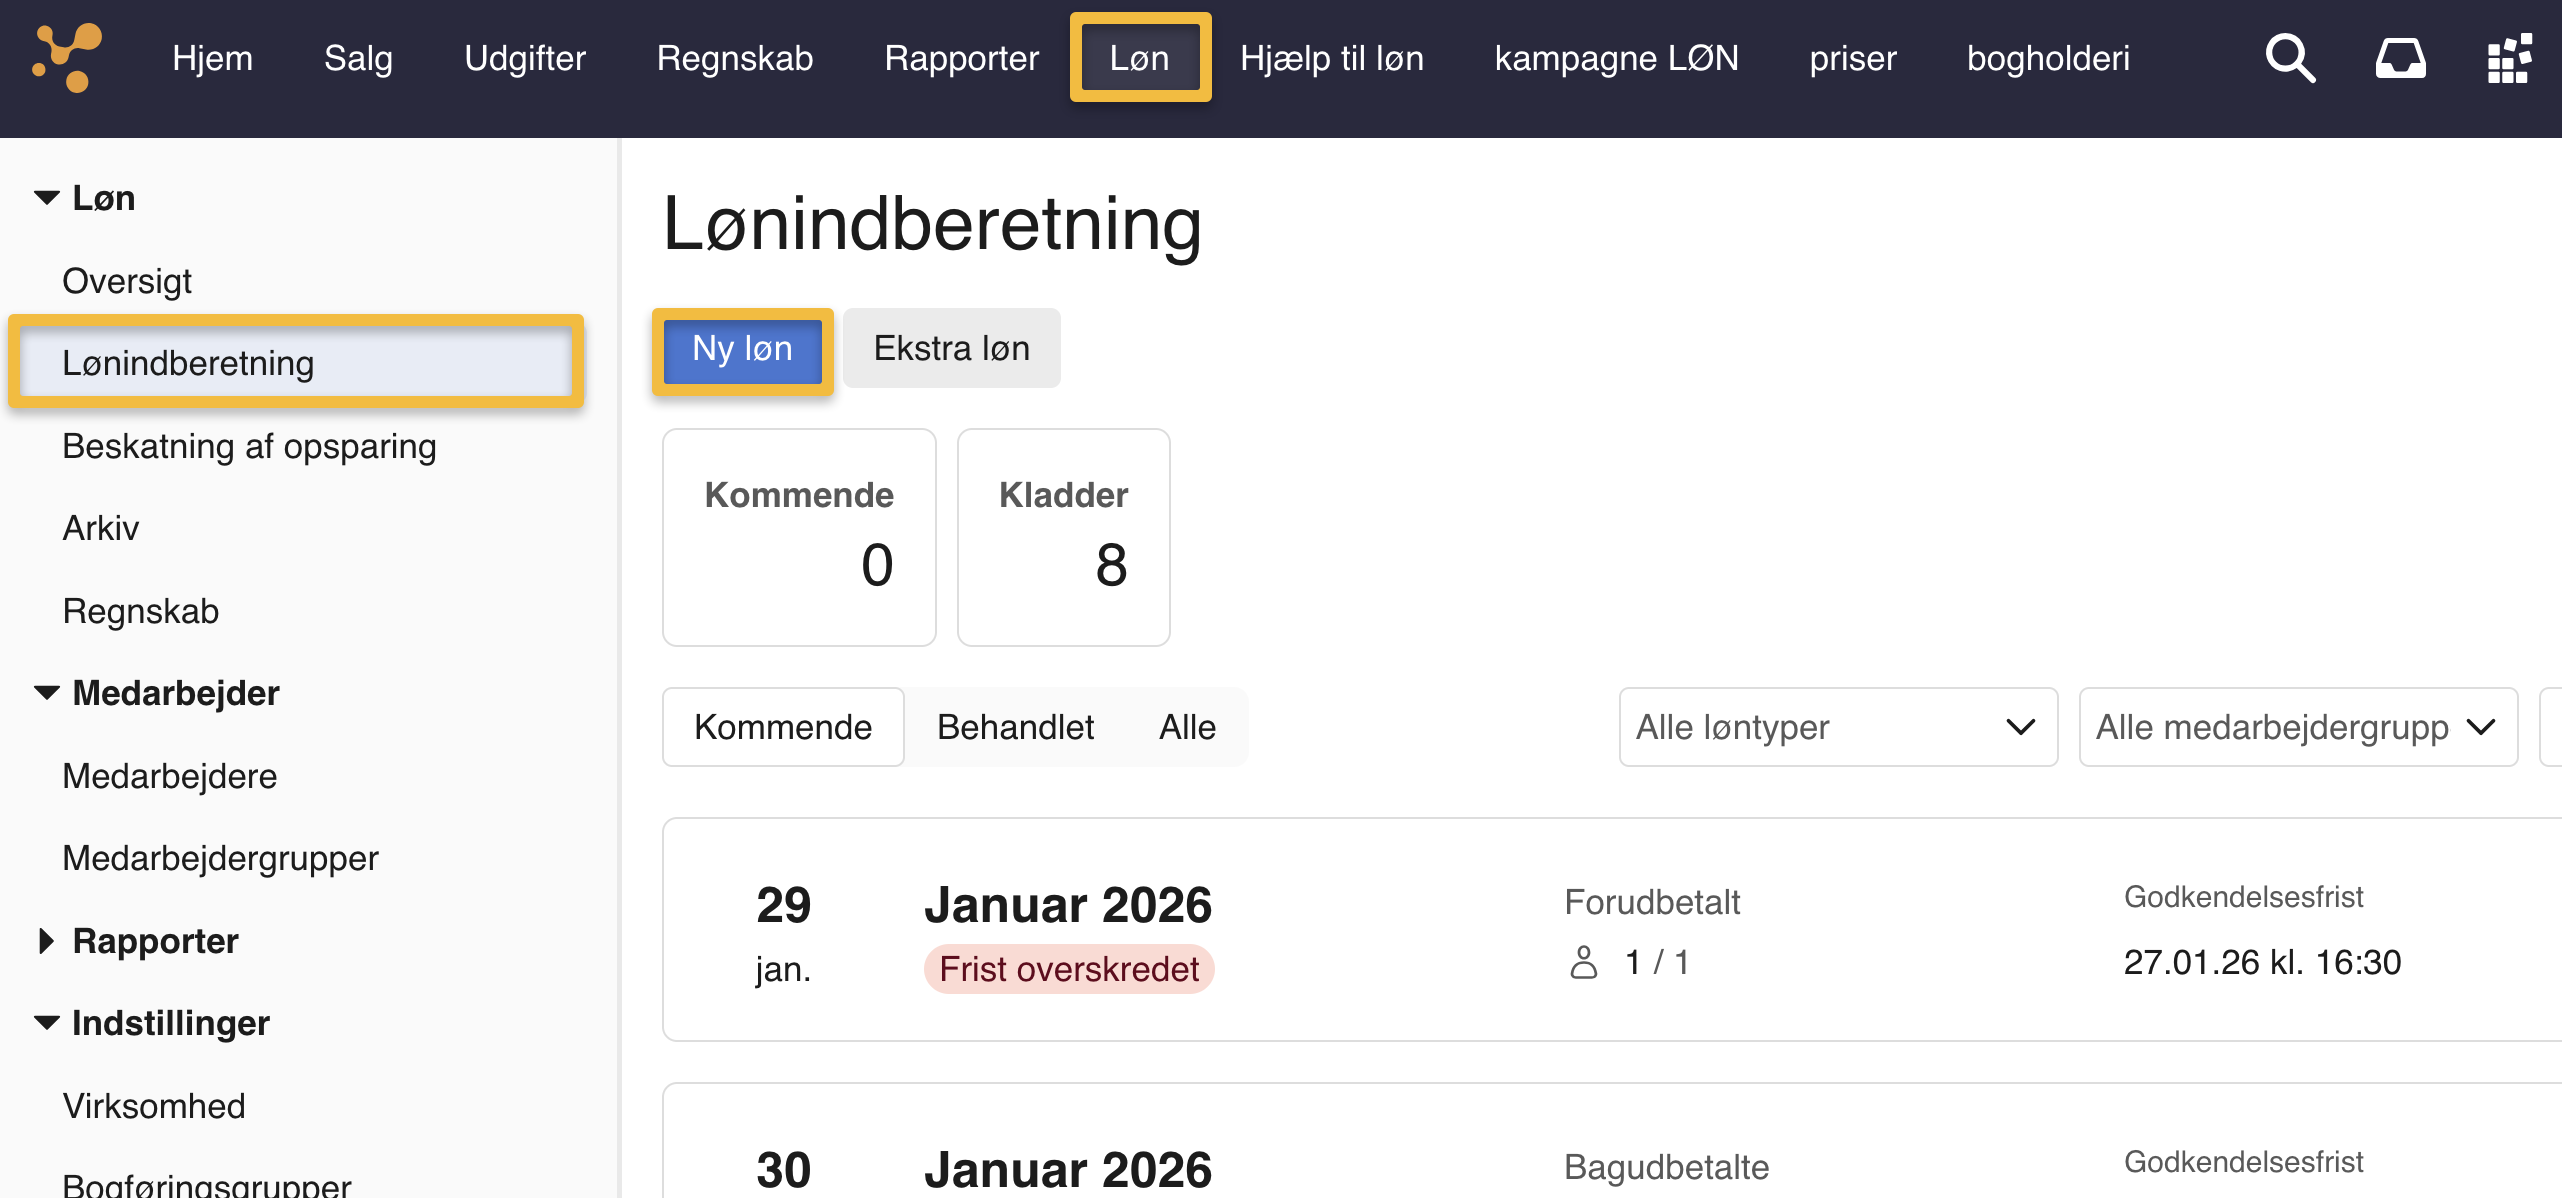Open Medarbejdergrupper in the sidebar

pyautogui.click(x=221, y=857)
